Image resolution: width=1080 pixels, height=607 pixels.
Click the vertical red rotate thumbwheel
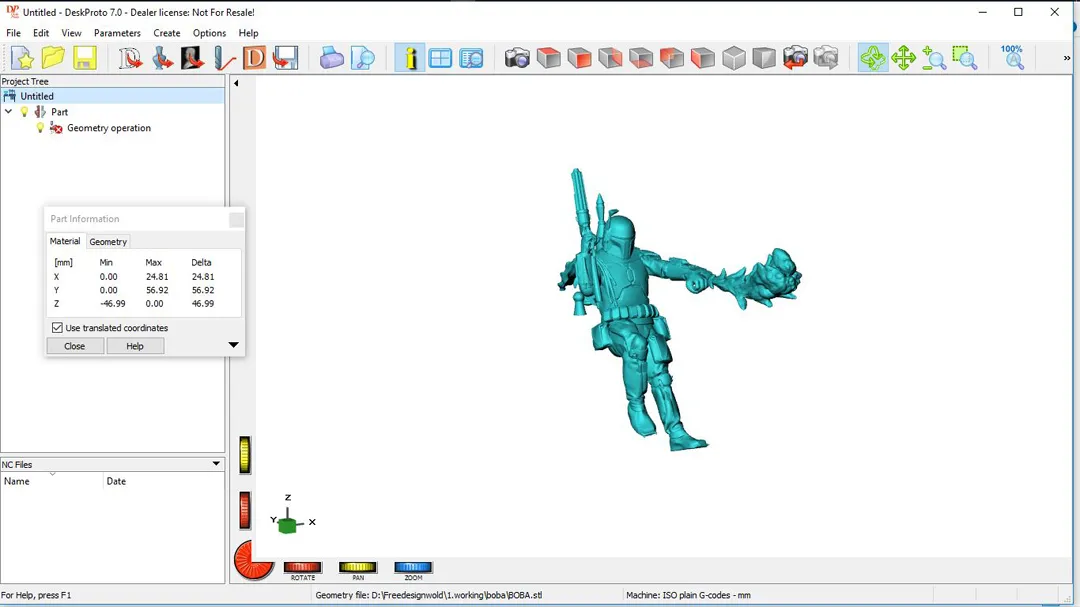click(245, 511)
